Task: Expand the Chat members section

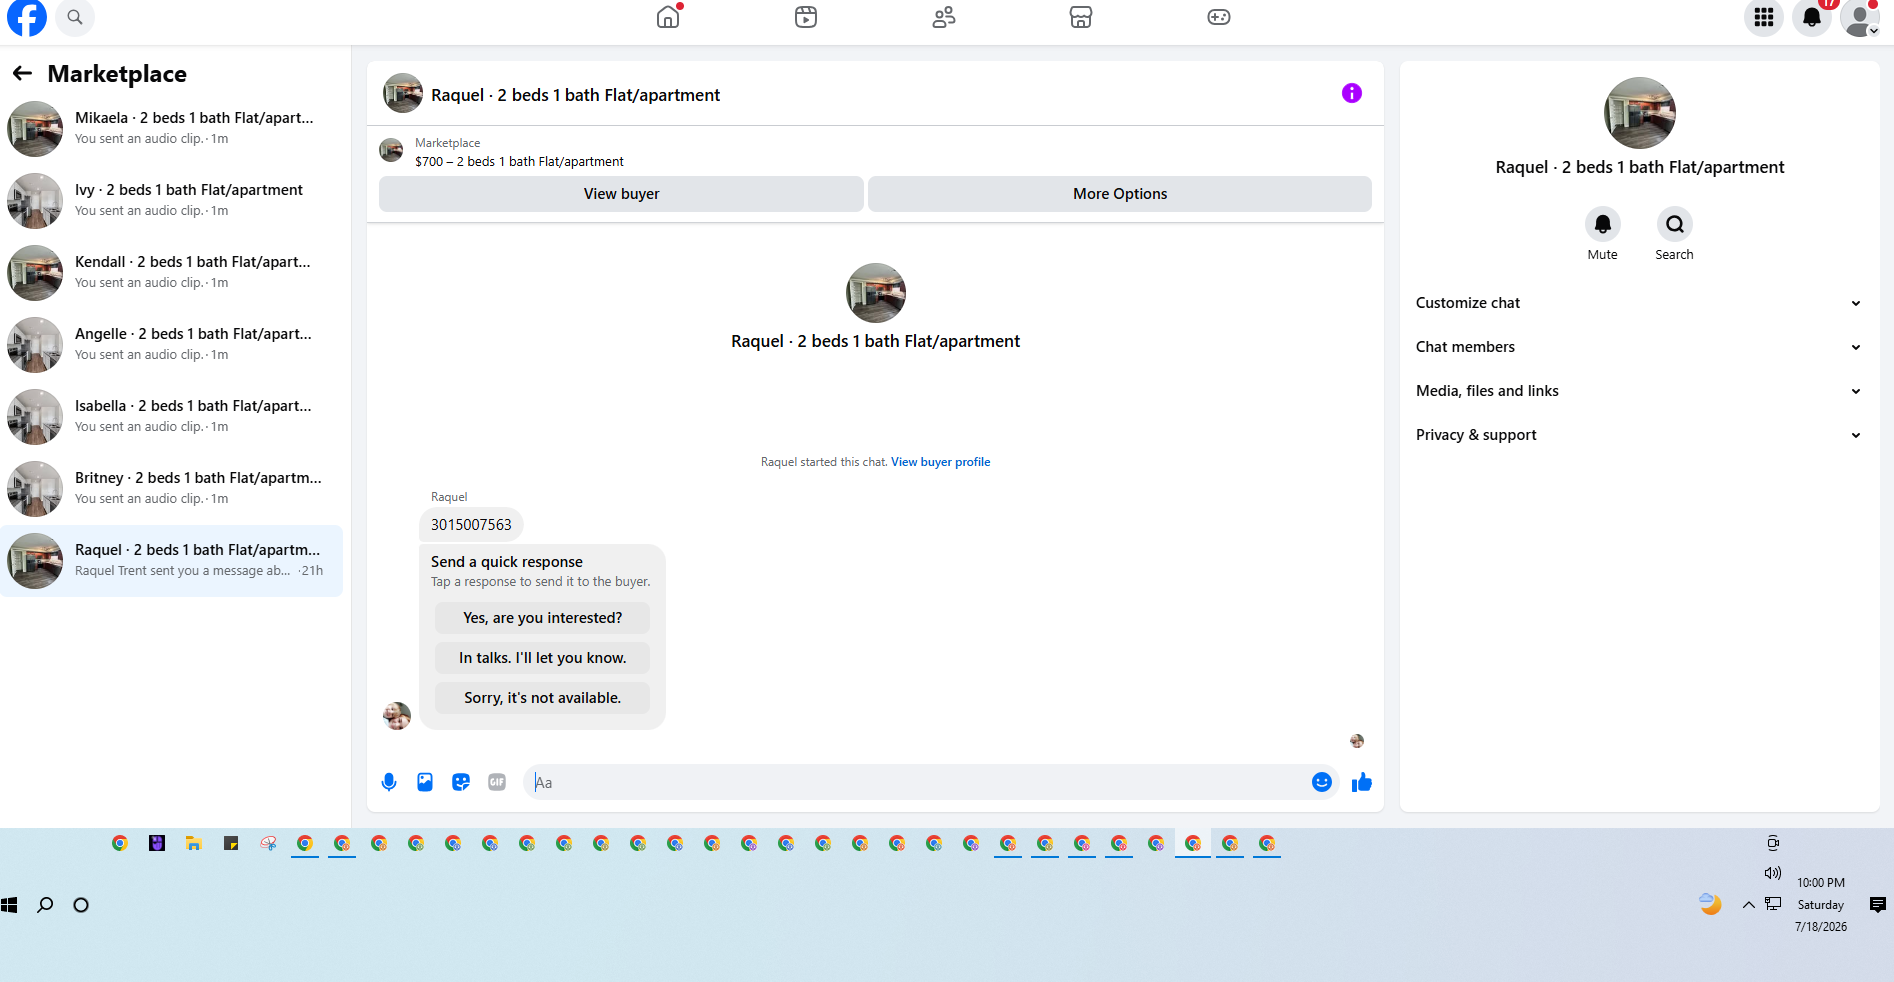Action: coord(1640,347)
